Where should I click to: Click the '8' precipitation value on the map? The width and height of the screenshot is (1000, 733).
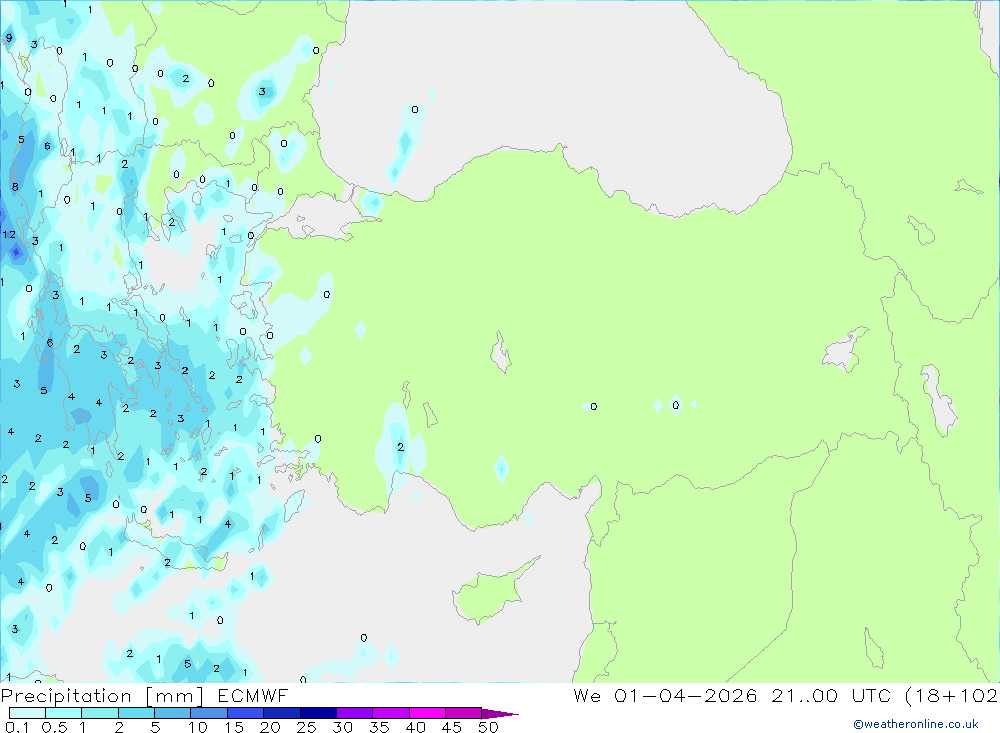point(15,187)
